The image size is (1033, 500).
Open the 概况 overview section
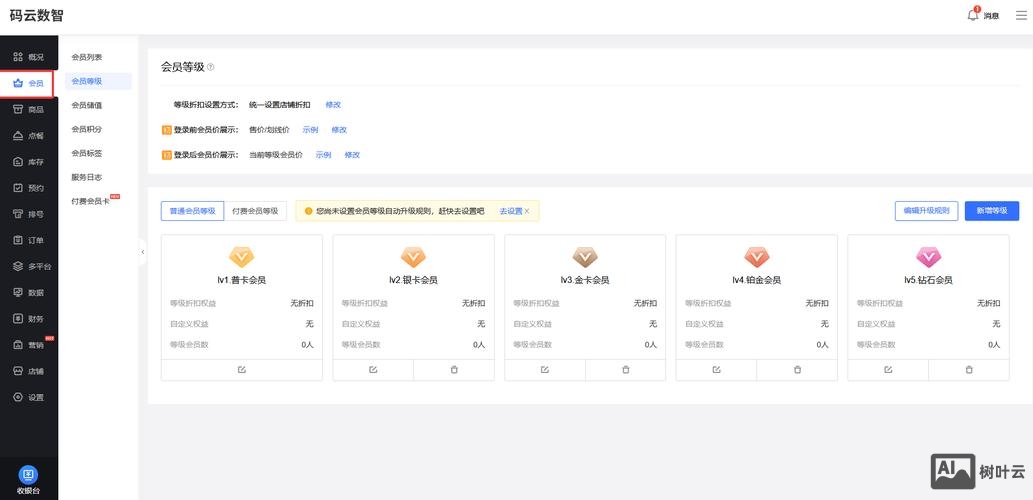click(x=29, y=57)
